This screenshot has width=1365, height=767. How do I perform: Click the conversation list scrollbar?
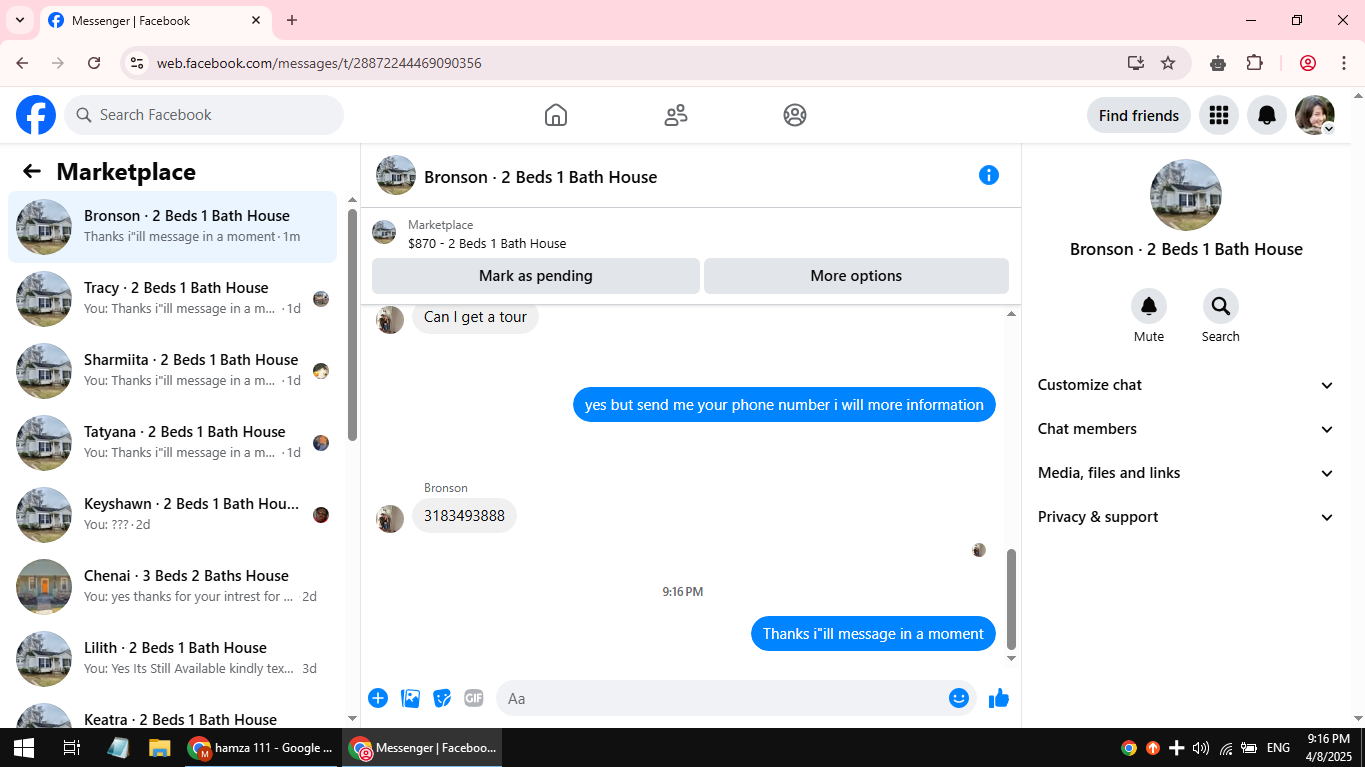click(x=352, y=325)
